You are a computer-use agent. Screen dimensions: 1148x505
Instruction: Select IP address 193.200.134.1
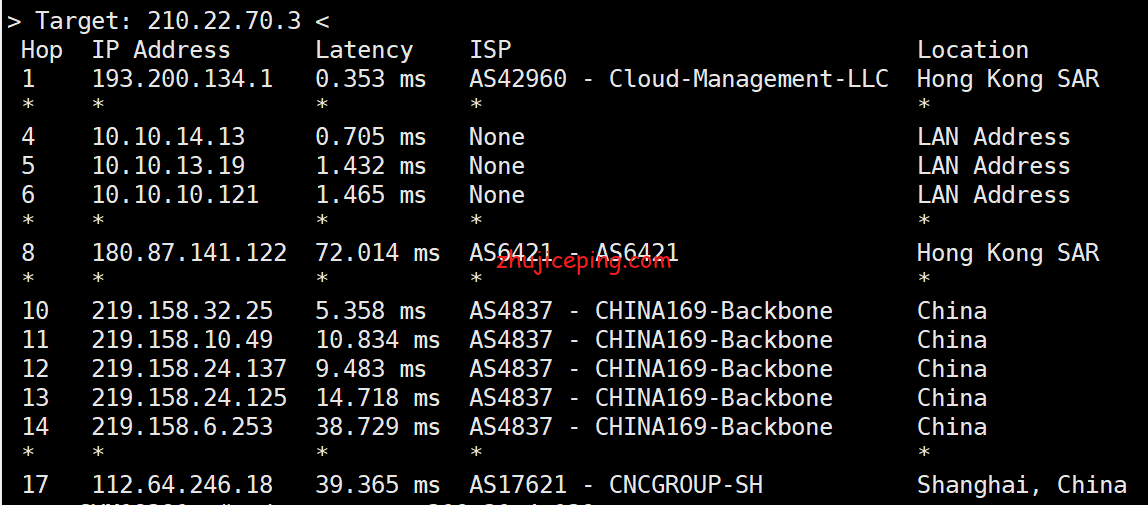(182, 78)
